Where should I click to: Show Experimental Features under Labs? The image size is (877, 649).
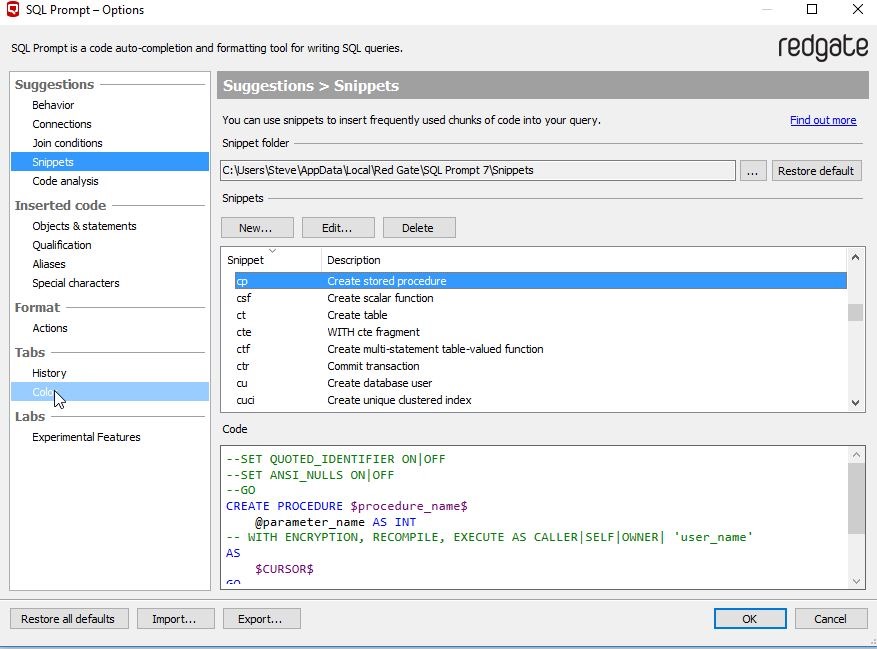(x=86, y=437)
